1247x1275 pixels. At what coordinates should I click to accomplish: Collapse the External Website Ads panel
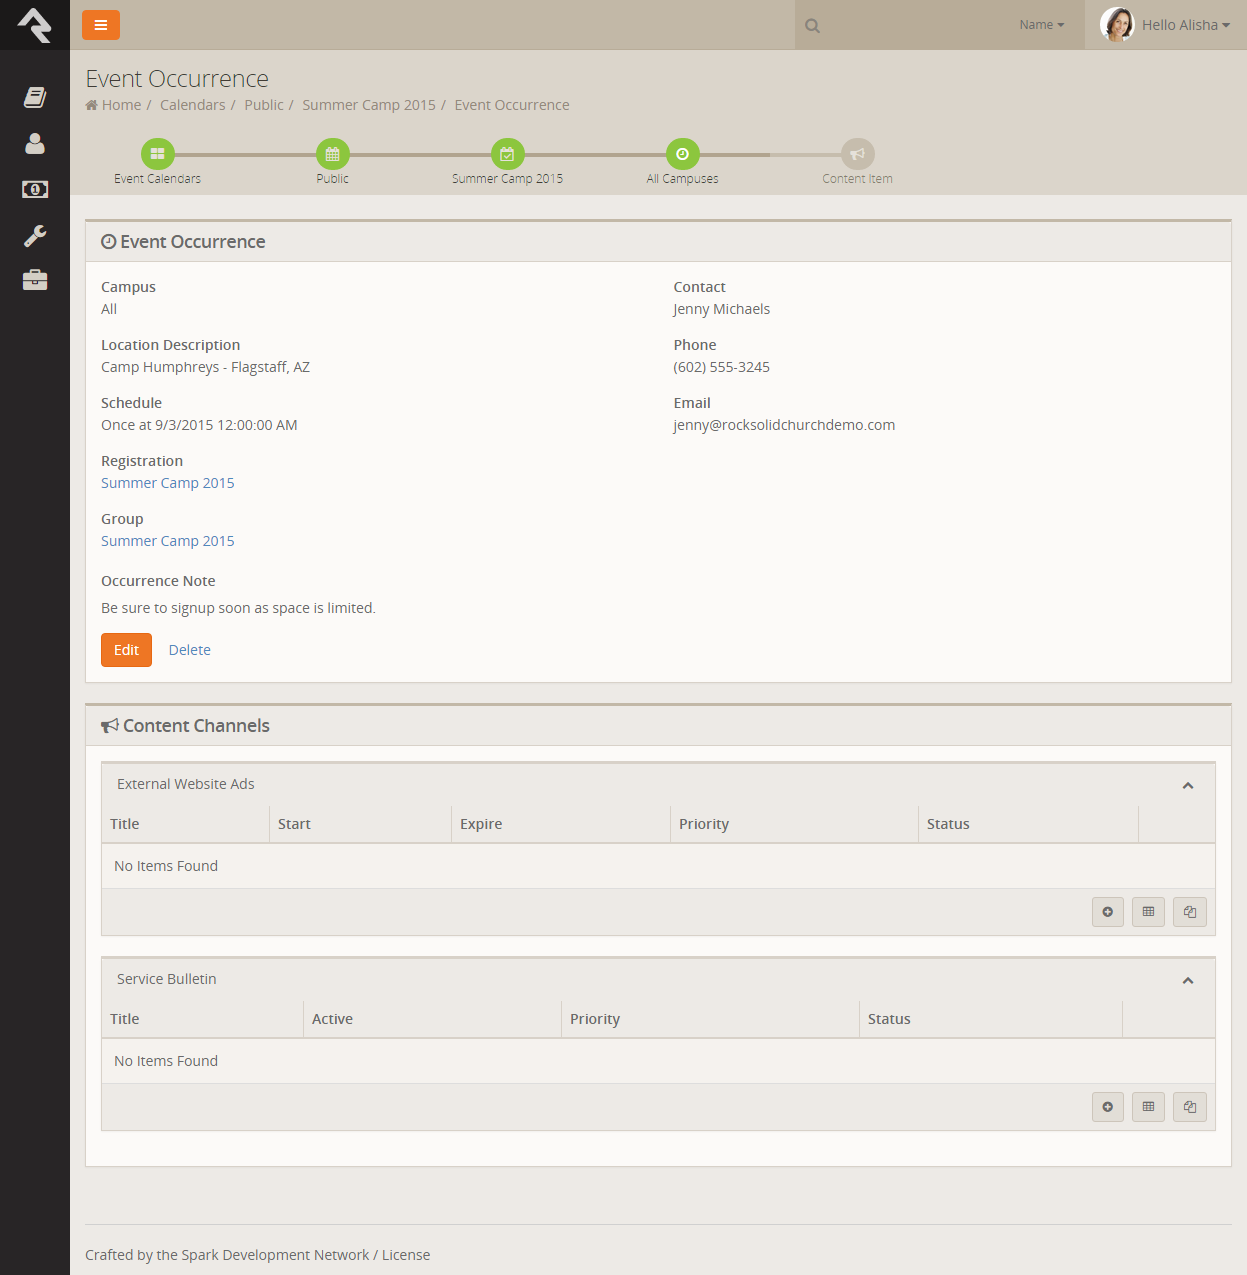[1187, 786]
